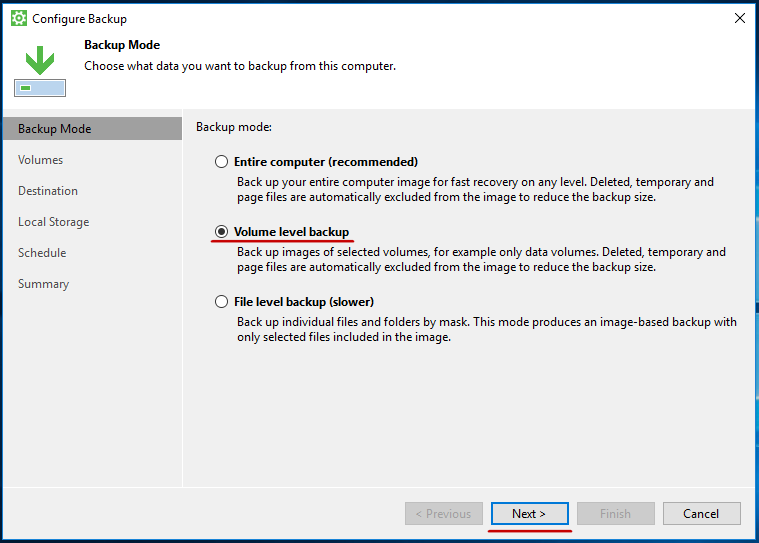759x543 pixels.
Task: Click the Volume level backup label text
Action: (x=291, y=232)
